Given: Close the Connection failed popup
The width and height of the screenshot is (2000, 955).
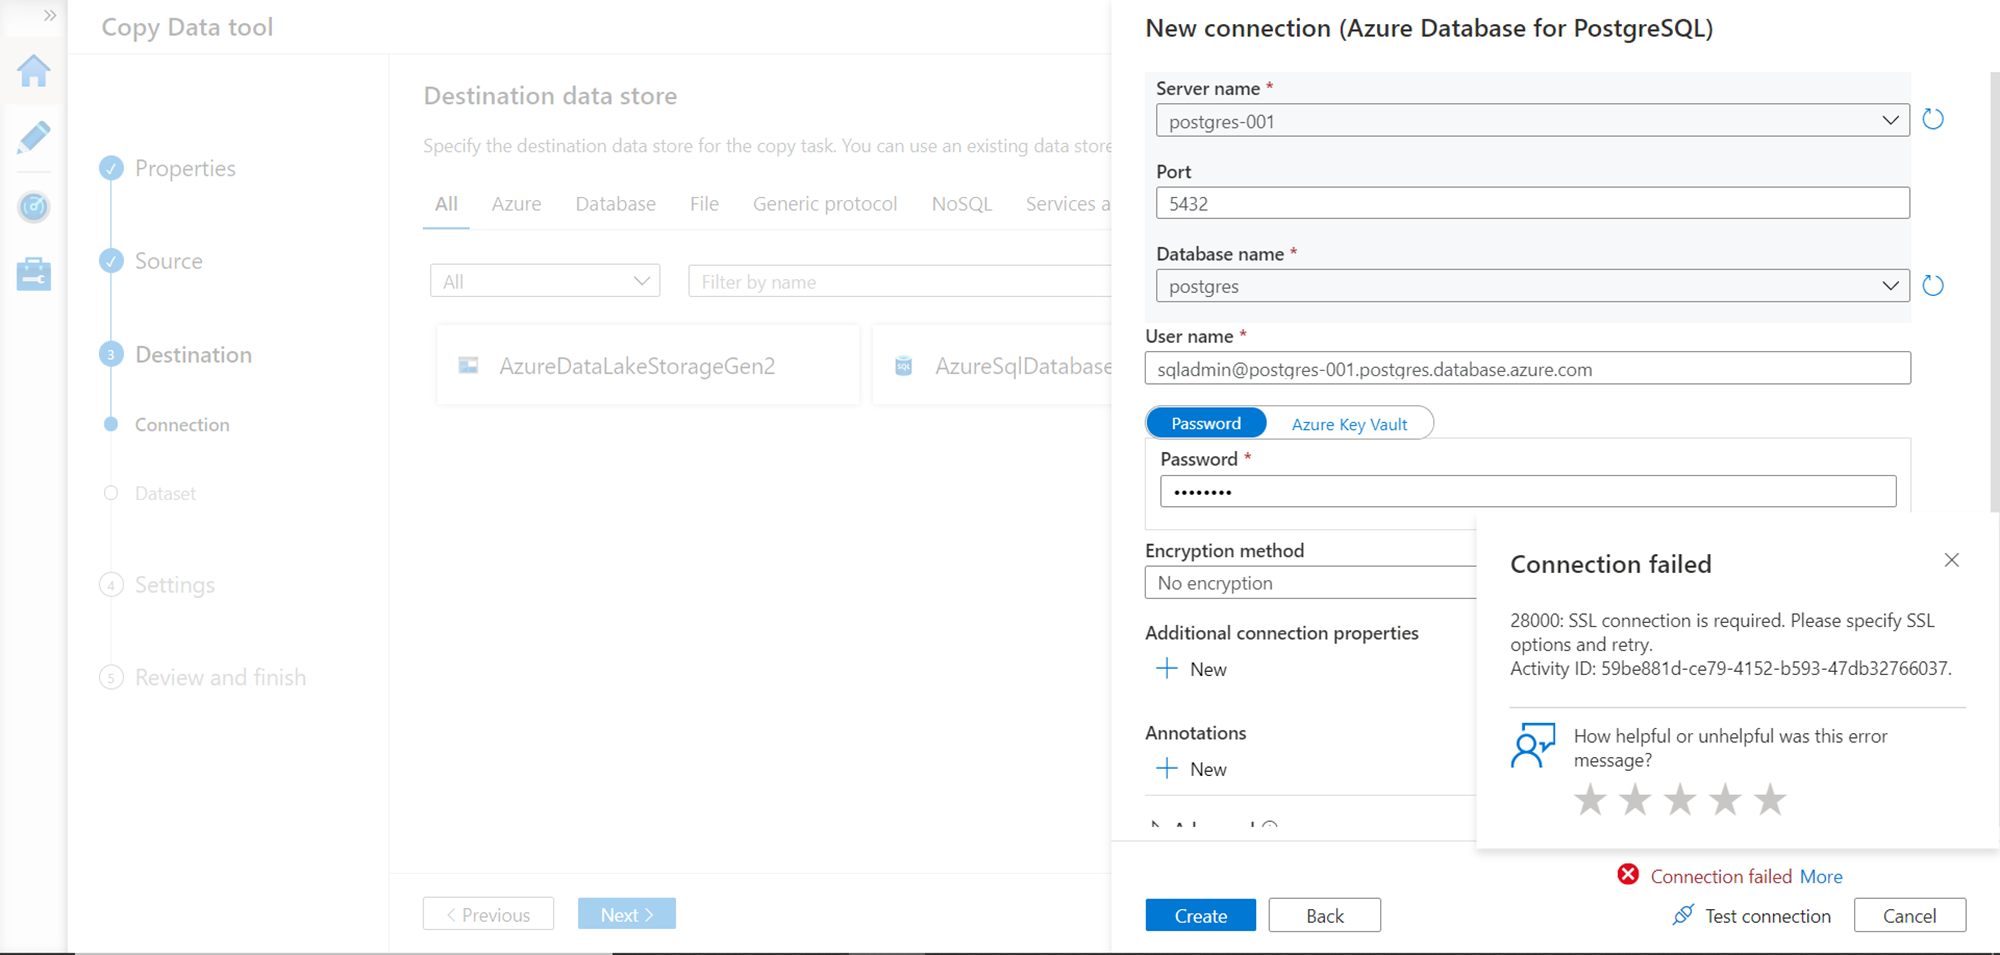Looking at the screenshot, I should pyautogui.click(x=1951, y=560).
